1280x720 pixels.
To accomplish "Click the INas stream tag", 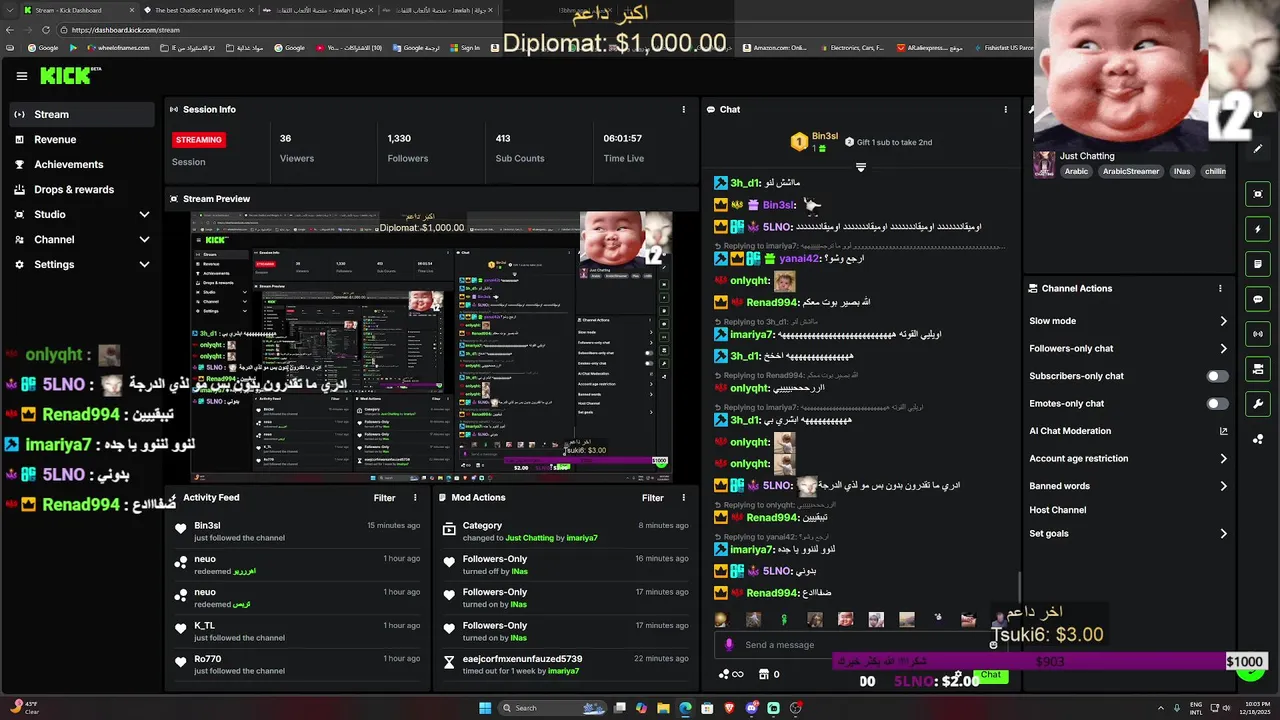I will coord(1182,171).
